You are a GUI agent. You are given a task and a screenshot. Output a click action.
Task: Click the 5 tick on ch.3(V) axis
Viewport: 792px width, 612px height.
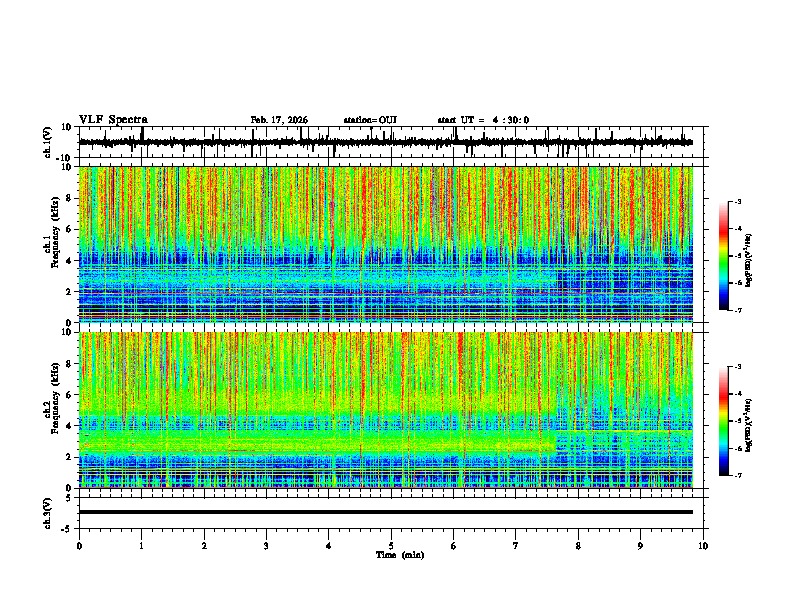coord(69,497)
